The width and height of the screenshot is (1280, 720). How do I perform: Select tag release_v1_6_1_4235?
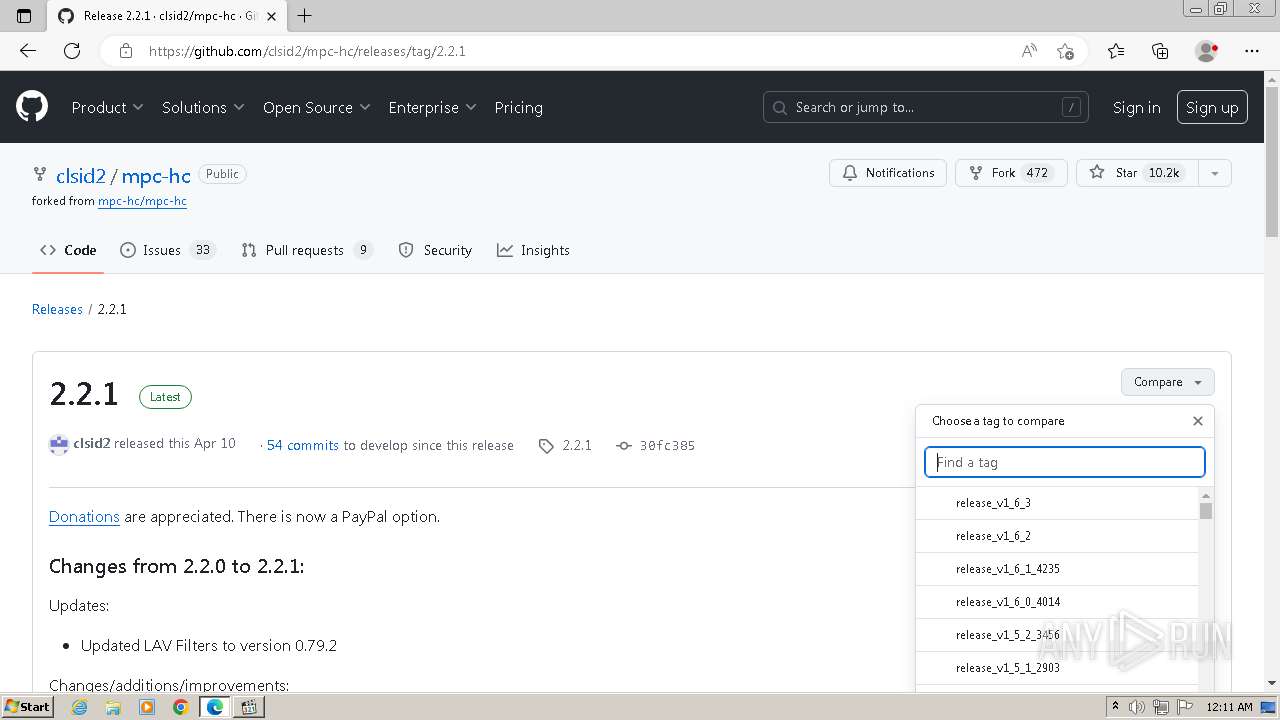coord(1057,569)
